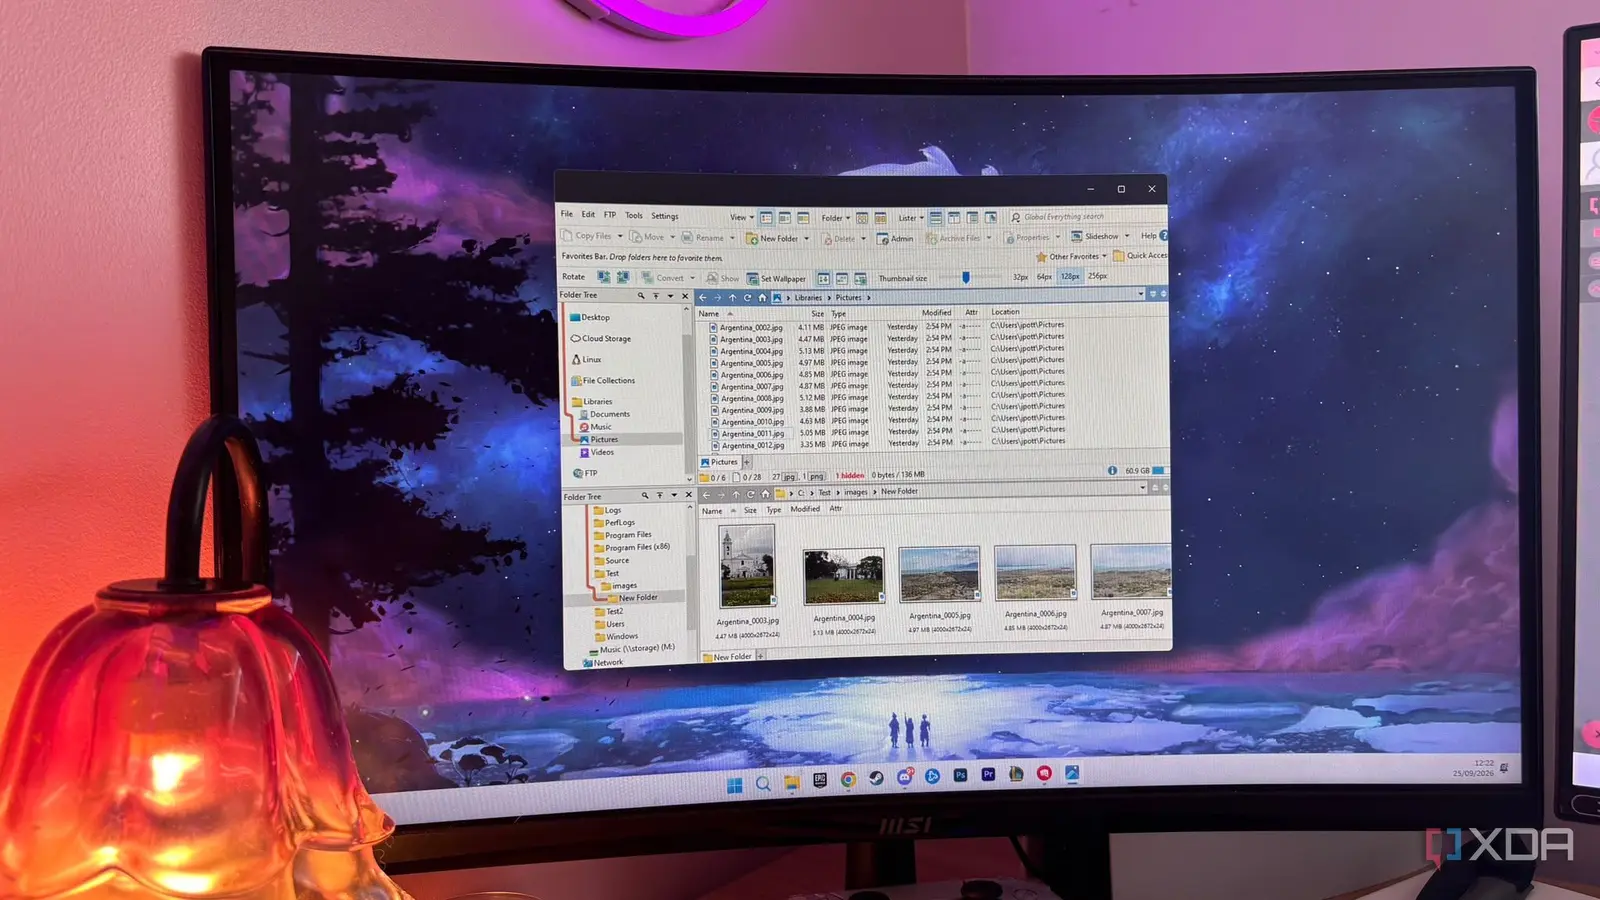Add a new tab beside the Pictures tab
1600x900 pixels.
(747, 462)
